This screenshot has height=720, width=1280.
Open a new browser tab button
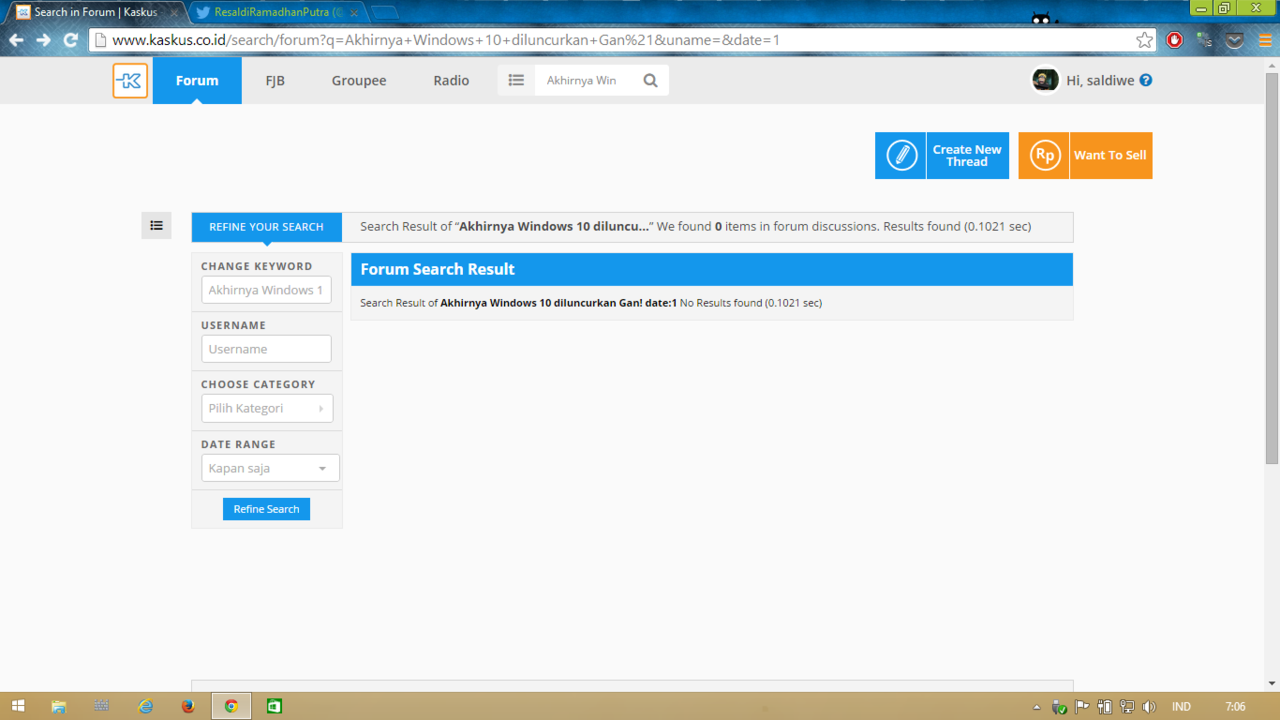click(385, 13)
